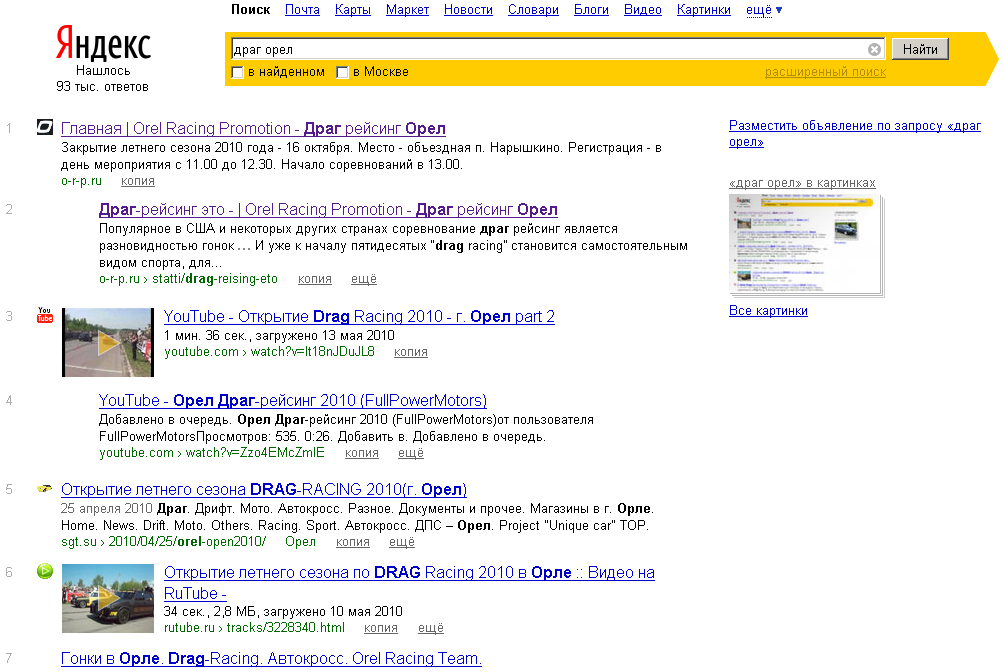The width and height of the screenshot is (1004, 672).
Task: Enable the "в найденном" checkbox
Action: pos(238,72)
